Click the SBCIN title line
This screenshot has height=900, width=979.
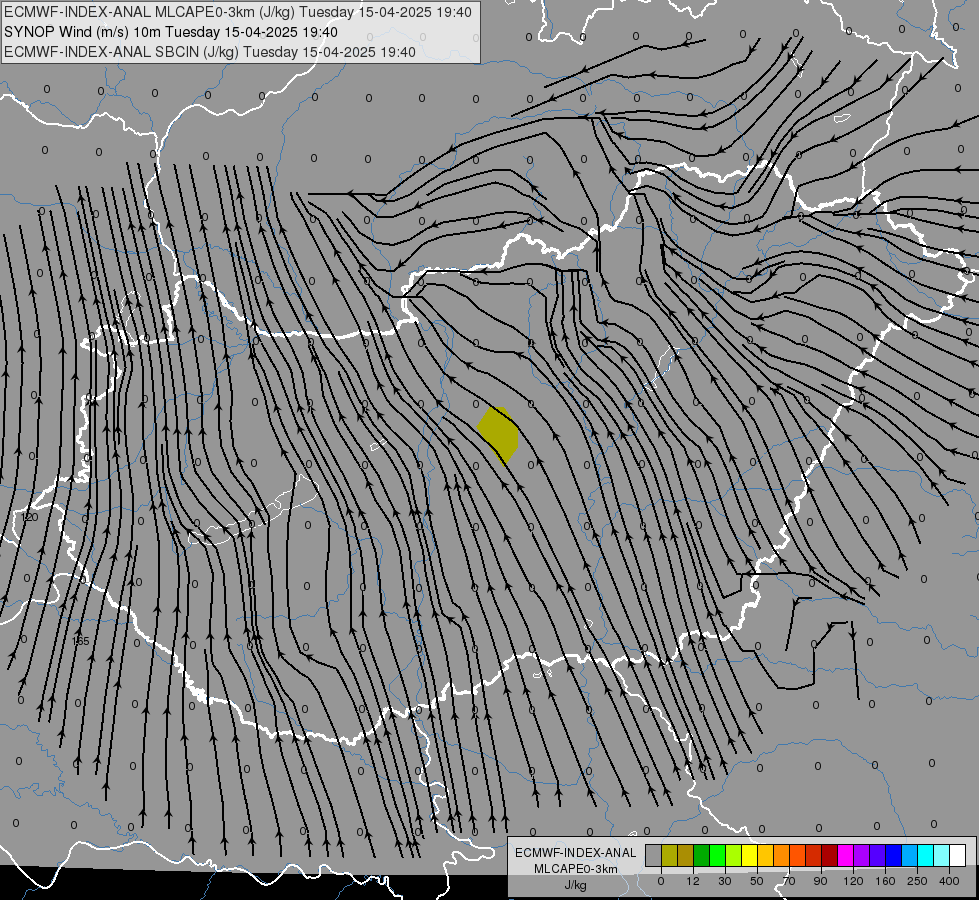click(210, 52)
